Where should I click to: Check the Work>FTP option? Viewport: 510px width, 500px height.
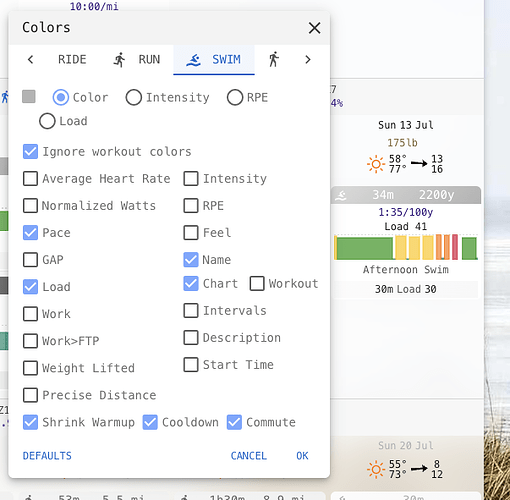pyautogui.click(x=30, y=341)
